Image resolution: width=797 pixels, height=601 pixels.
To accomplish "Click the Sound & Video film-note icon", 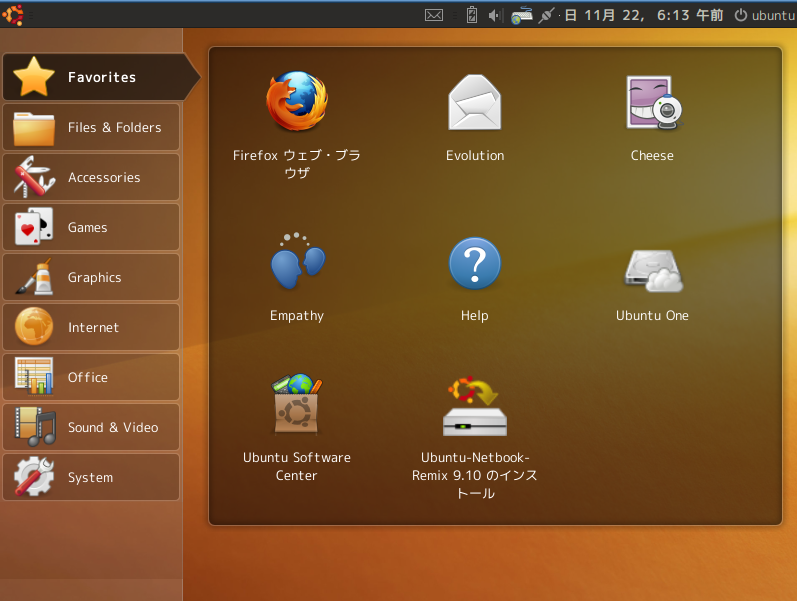I will point(35,427).
